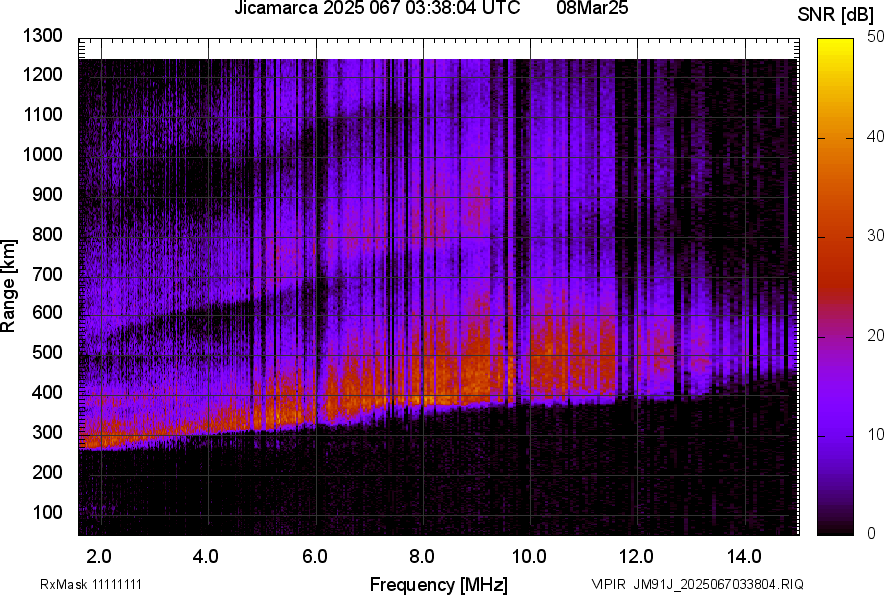Viewport: 884px width, 595px height.
Task: Click the frequency tick label '14.0'
Action: [x=744, y=557]
